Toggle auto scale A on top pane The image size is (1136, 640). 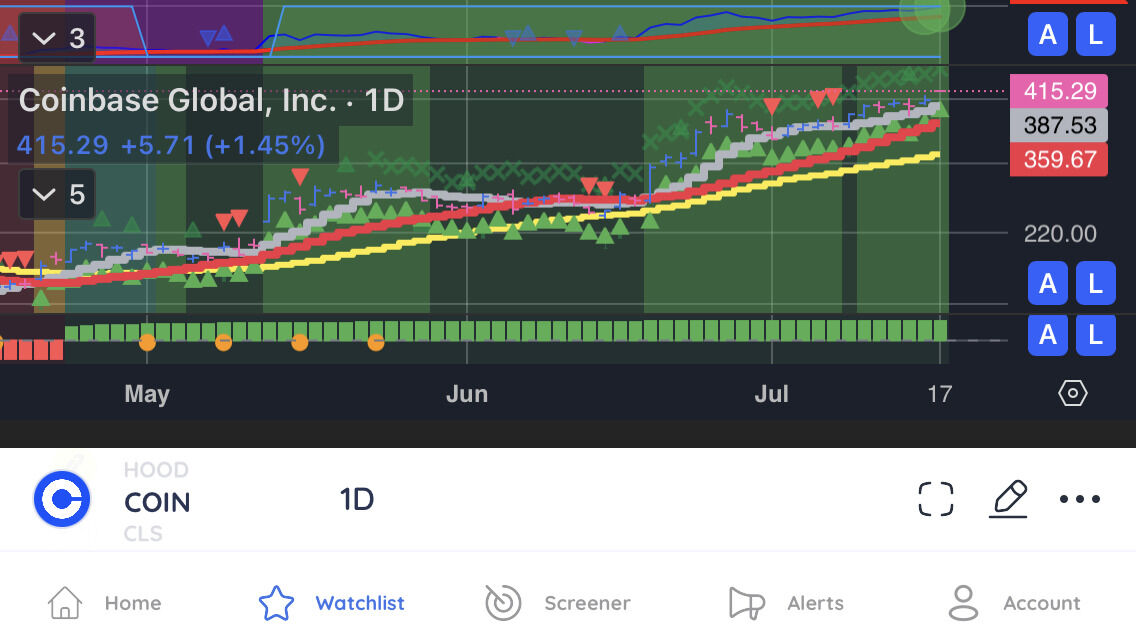tap(1048, 34)
